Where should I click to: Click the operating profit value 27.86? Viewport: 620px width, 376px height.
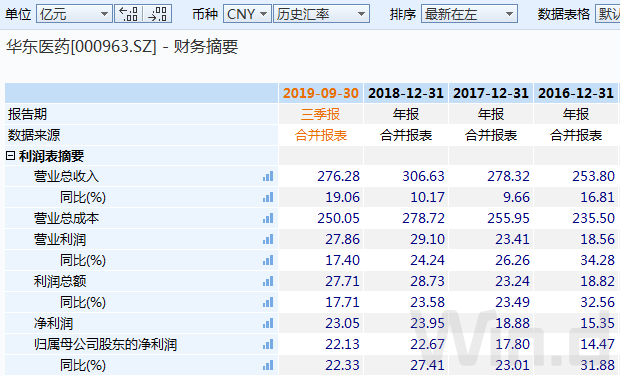(x=342, y=239)
